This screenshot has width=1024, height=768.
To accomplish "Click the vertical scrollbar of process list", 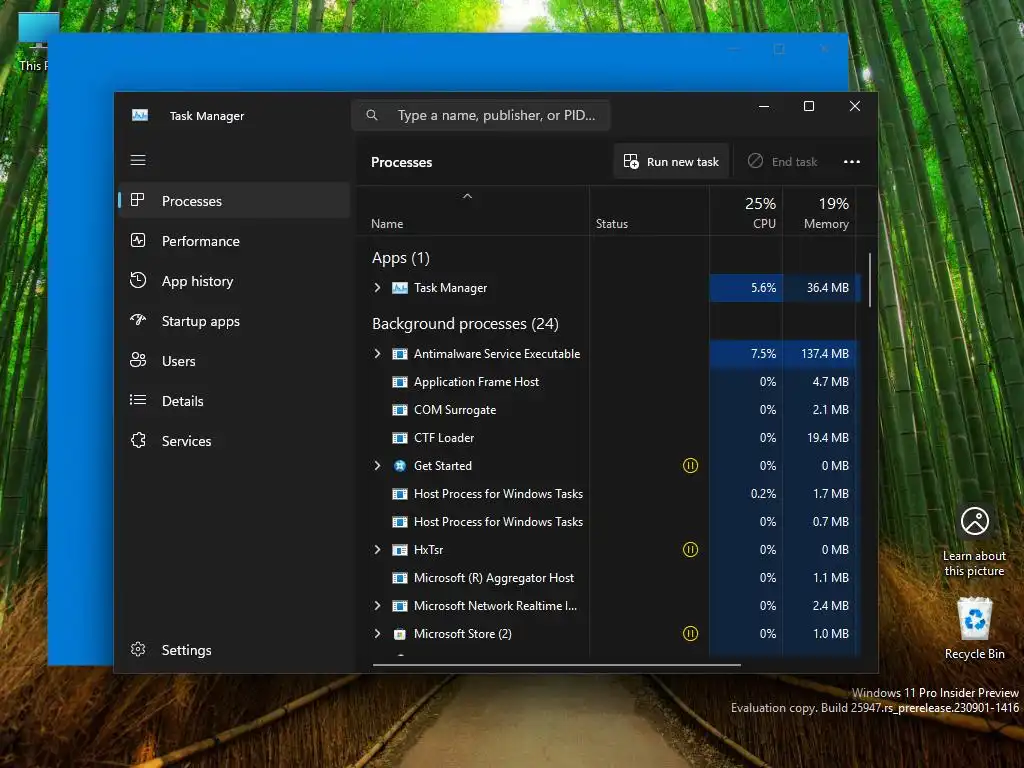I will tap(870, 280).
